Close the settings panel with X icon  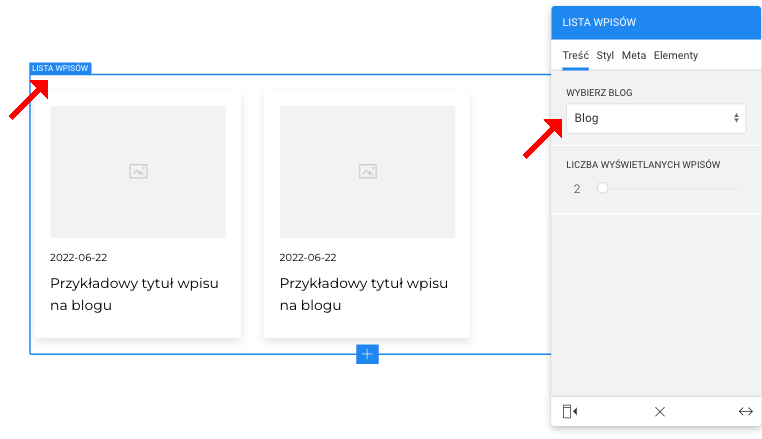(x=659, y=411)
